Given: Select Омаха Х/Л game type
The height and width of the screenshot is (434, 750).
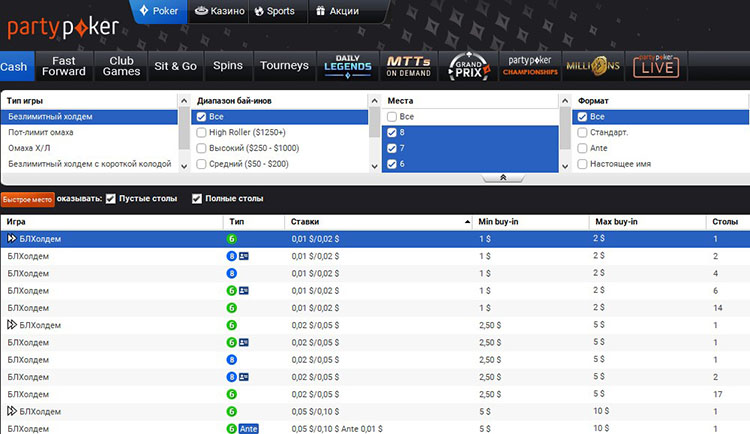Looking at the screenshot, I should coord(89,148).
